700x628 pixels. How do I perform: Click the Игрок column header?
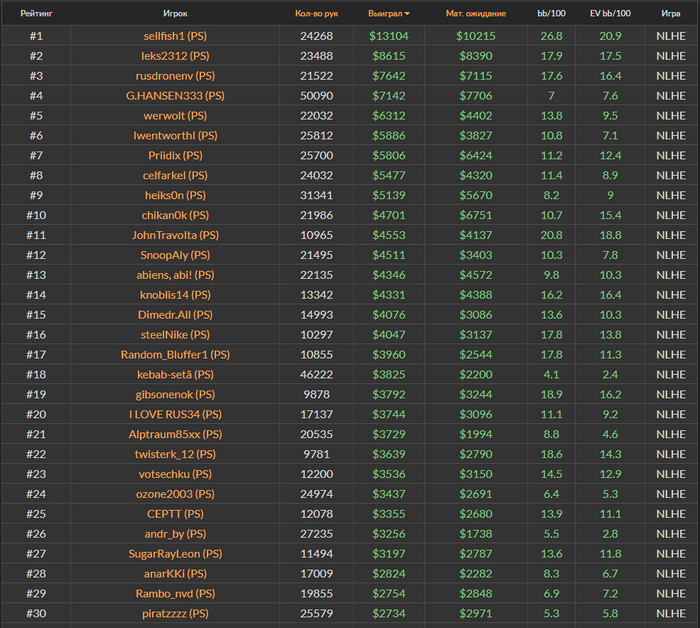pyautogui.click(x=175, y=14)
